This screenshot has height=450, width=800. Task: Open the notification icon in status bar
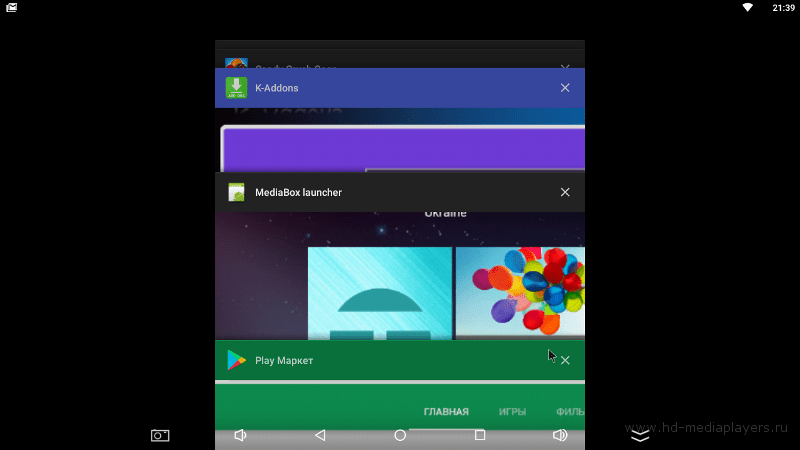click(x=11, y=7)
